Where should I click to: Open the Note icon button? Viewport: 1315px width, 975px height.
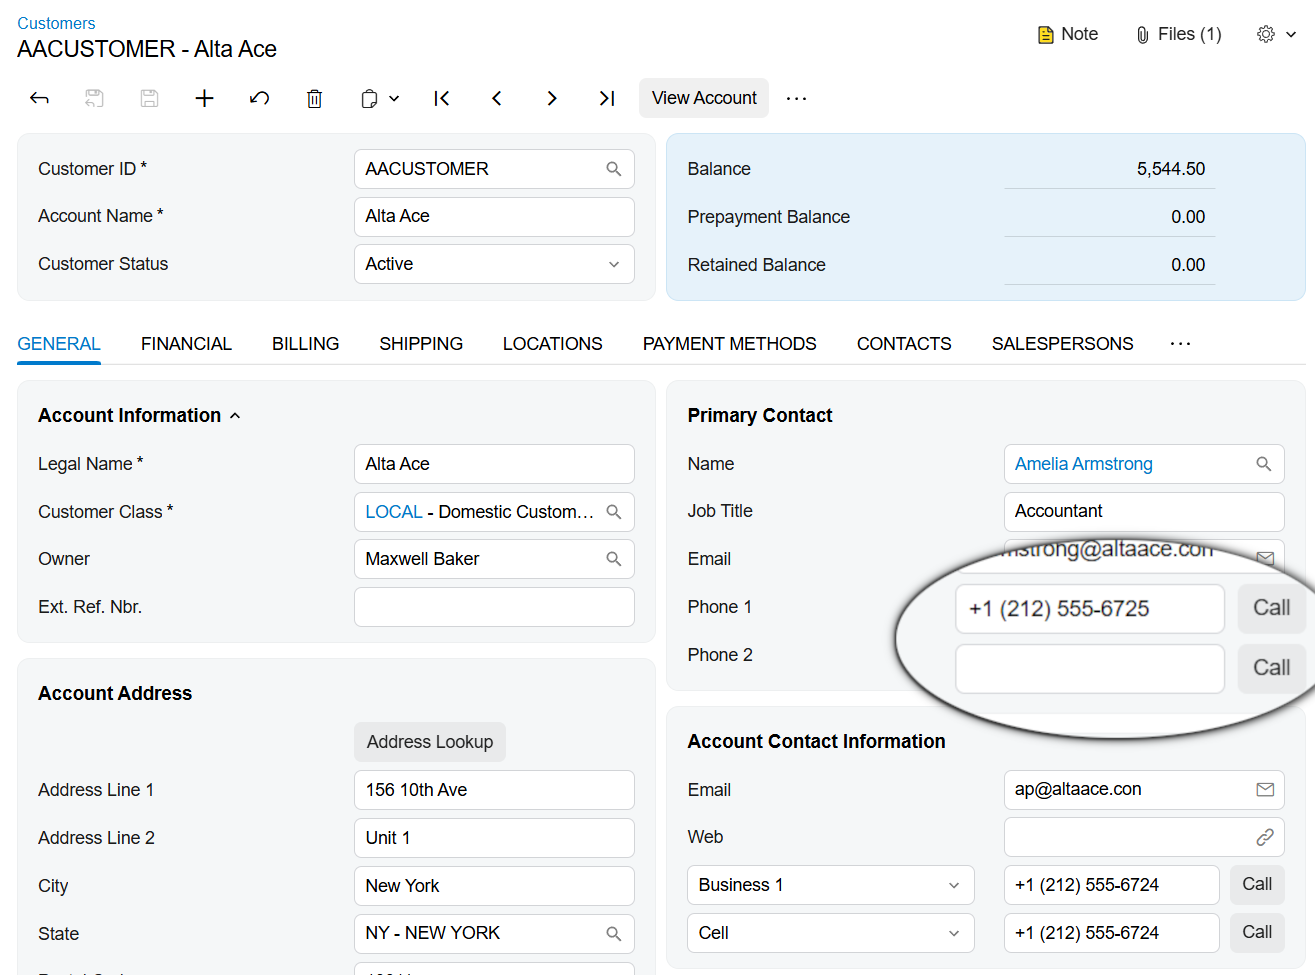[x=1068, y=34]
